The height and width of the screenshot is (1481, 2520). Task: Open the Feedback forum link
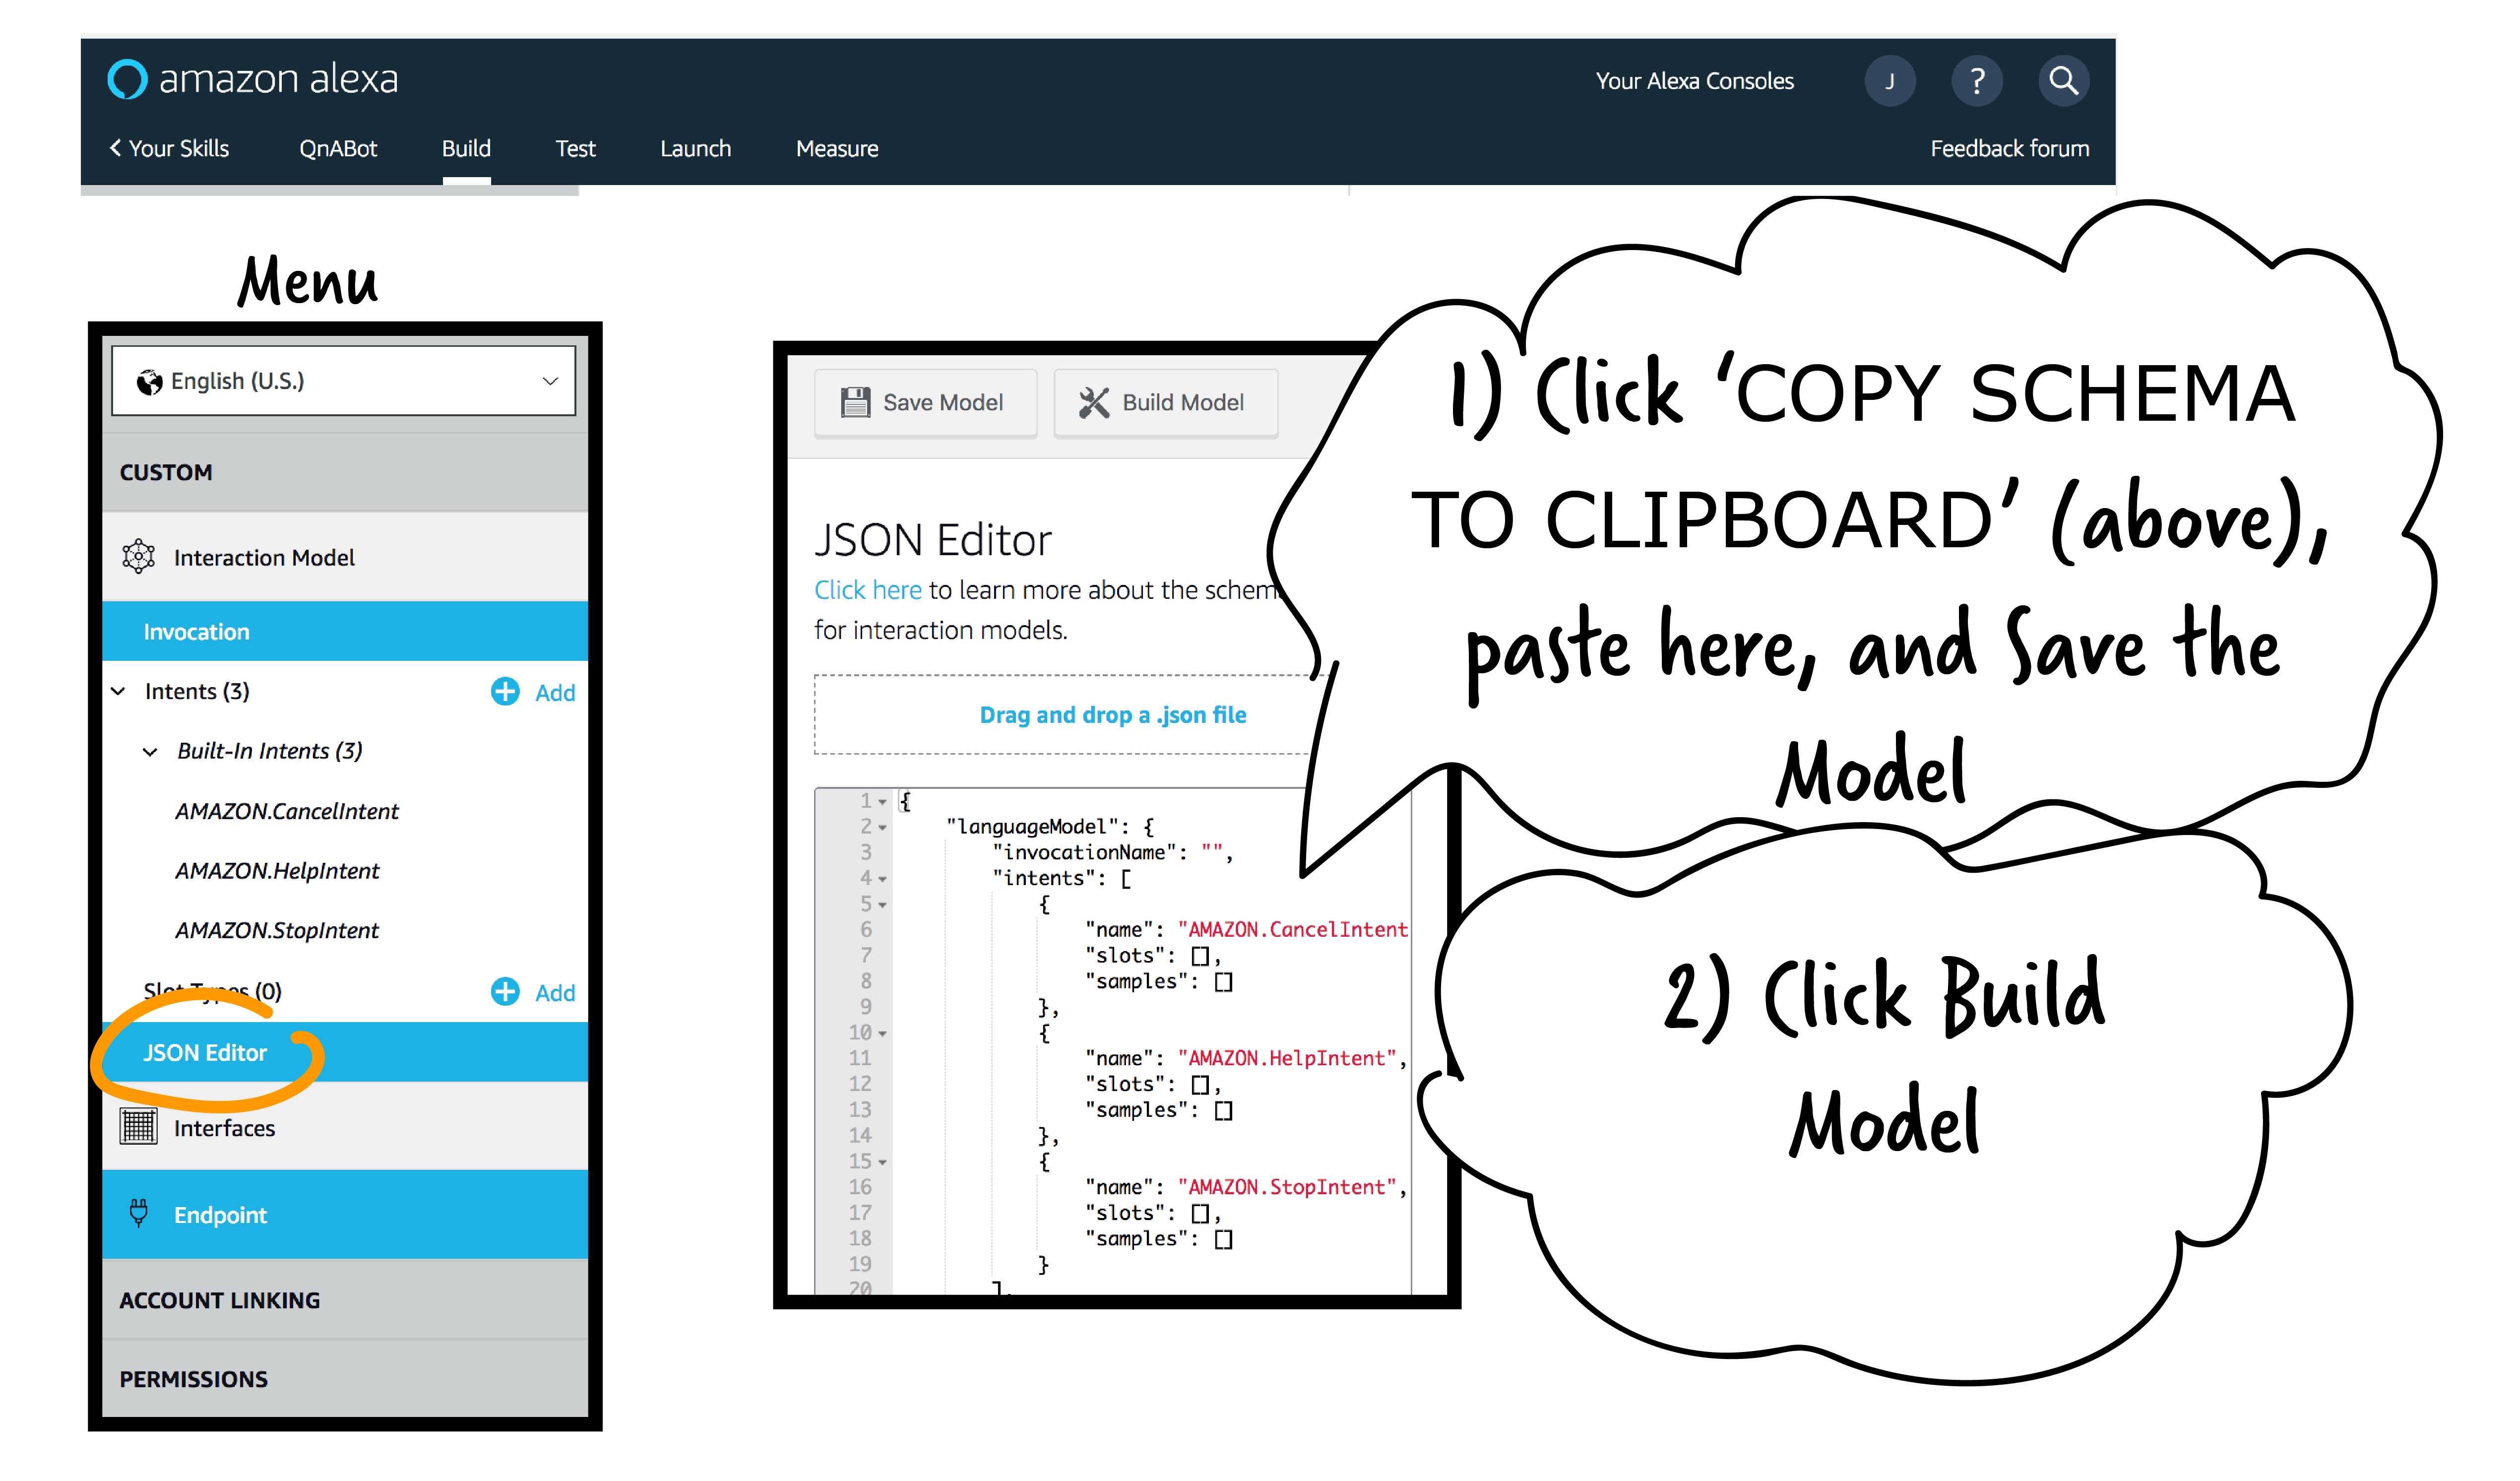2009,148
